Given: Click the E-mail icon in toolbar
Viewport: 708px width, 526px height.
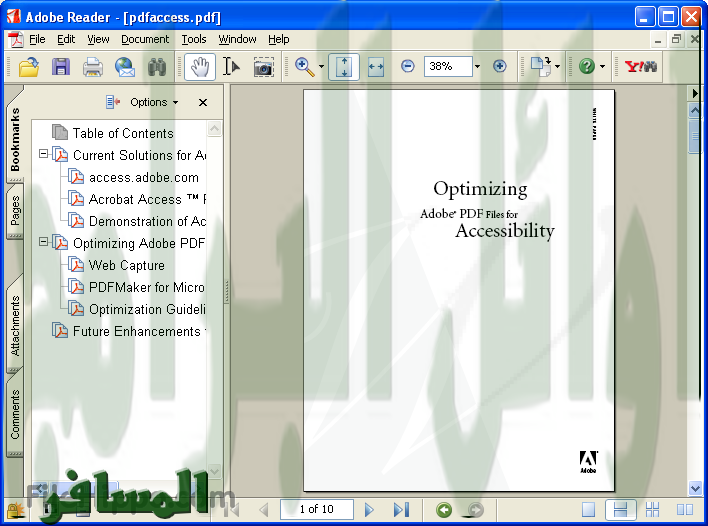Looking at the screenshot, I should click(125, 67).
